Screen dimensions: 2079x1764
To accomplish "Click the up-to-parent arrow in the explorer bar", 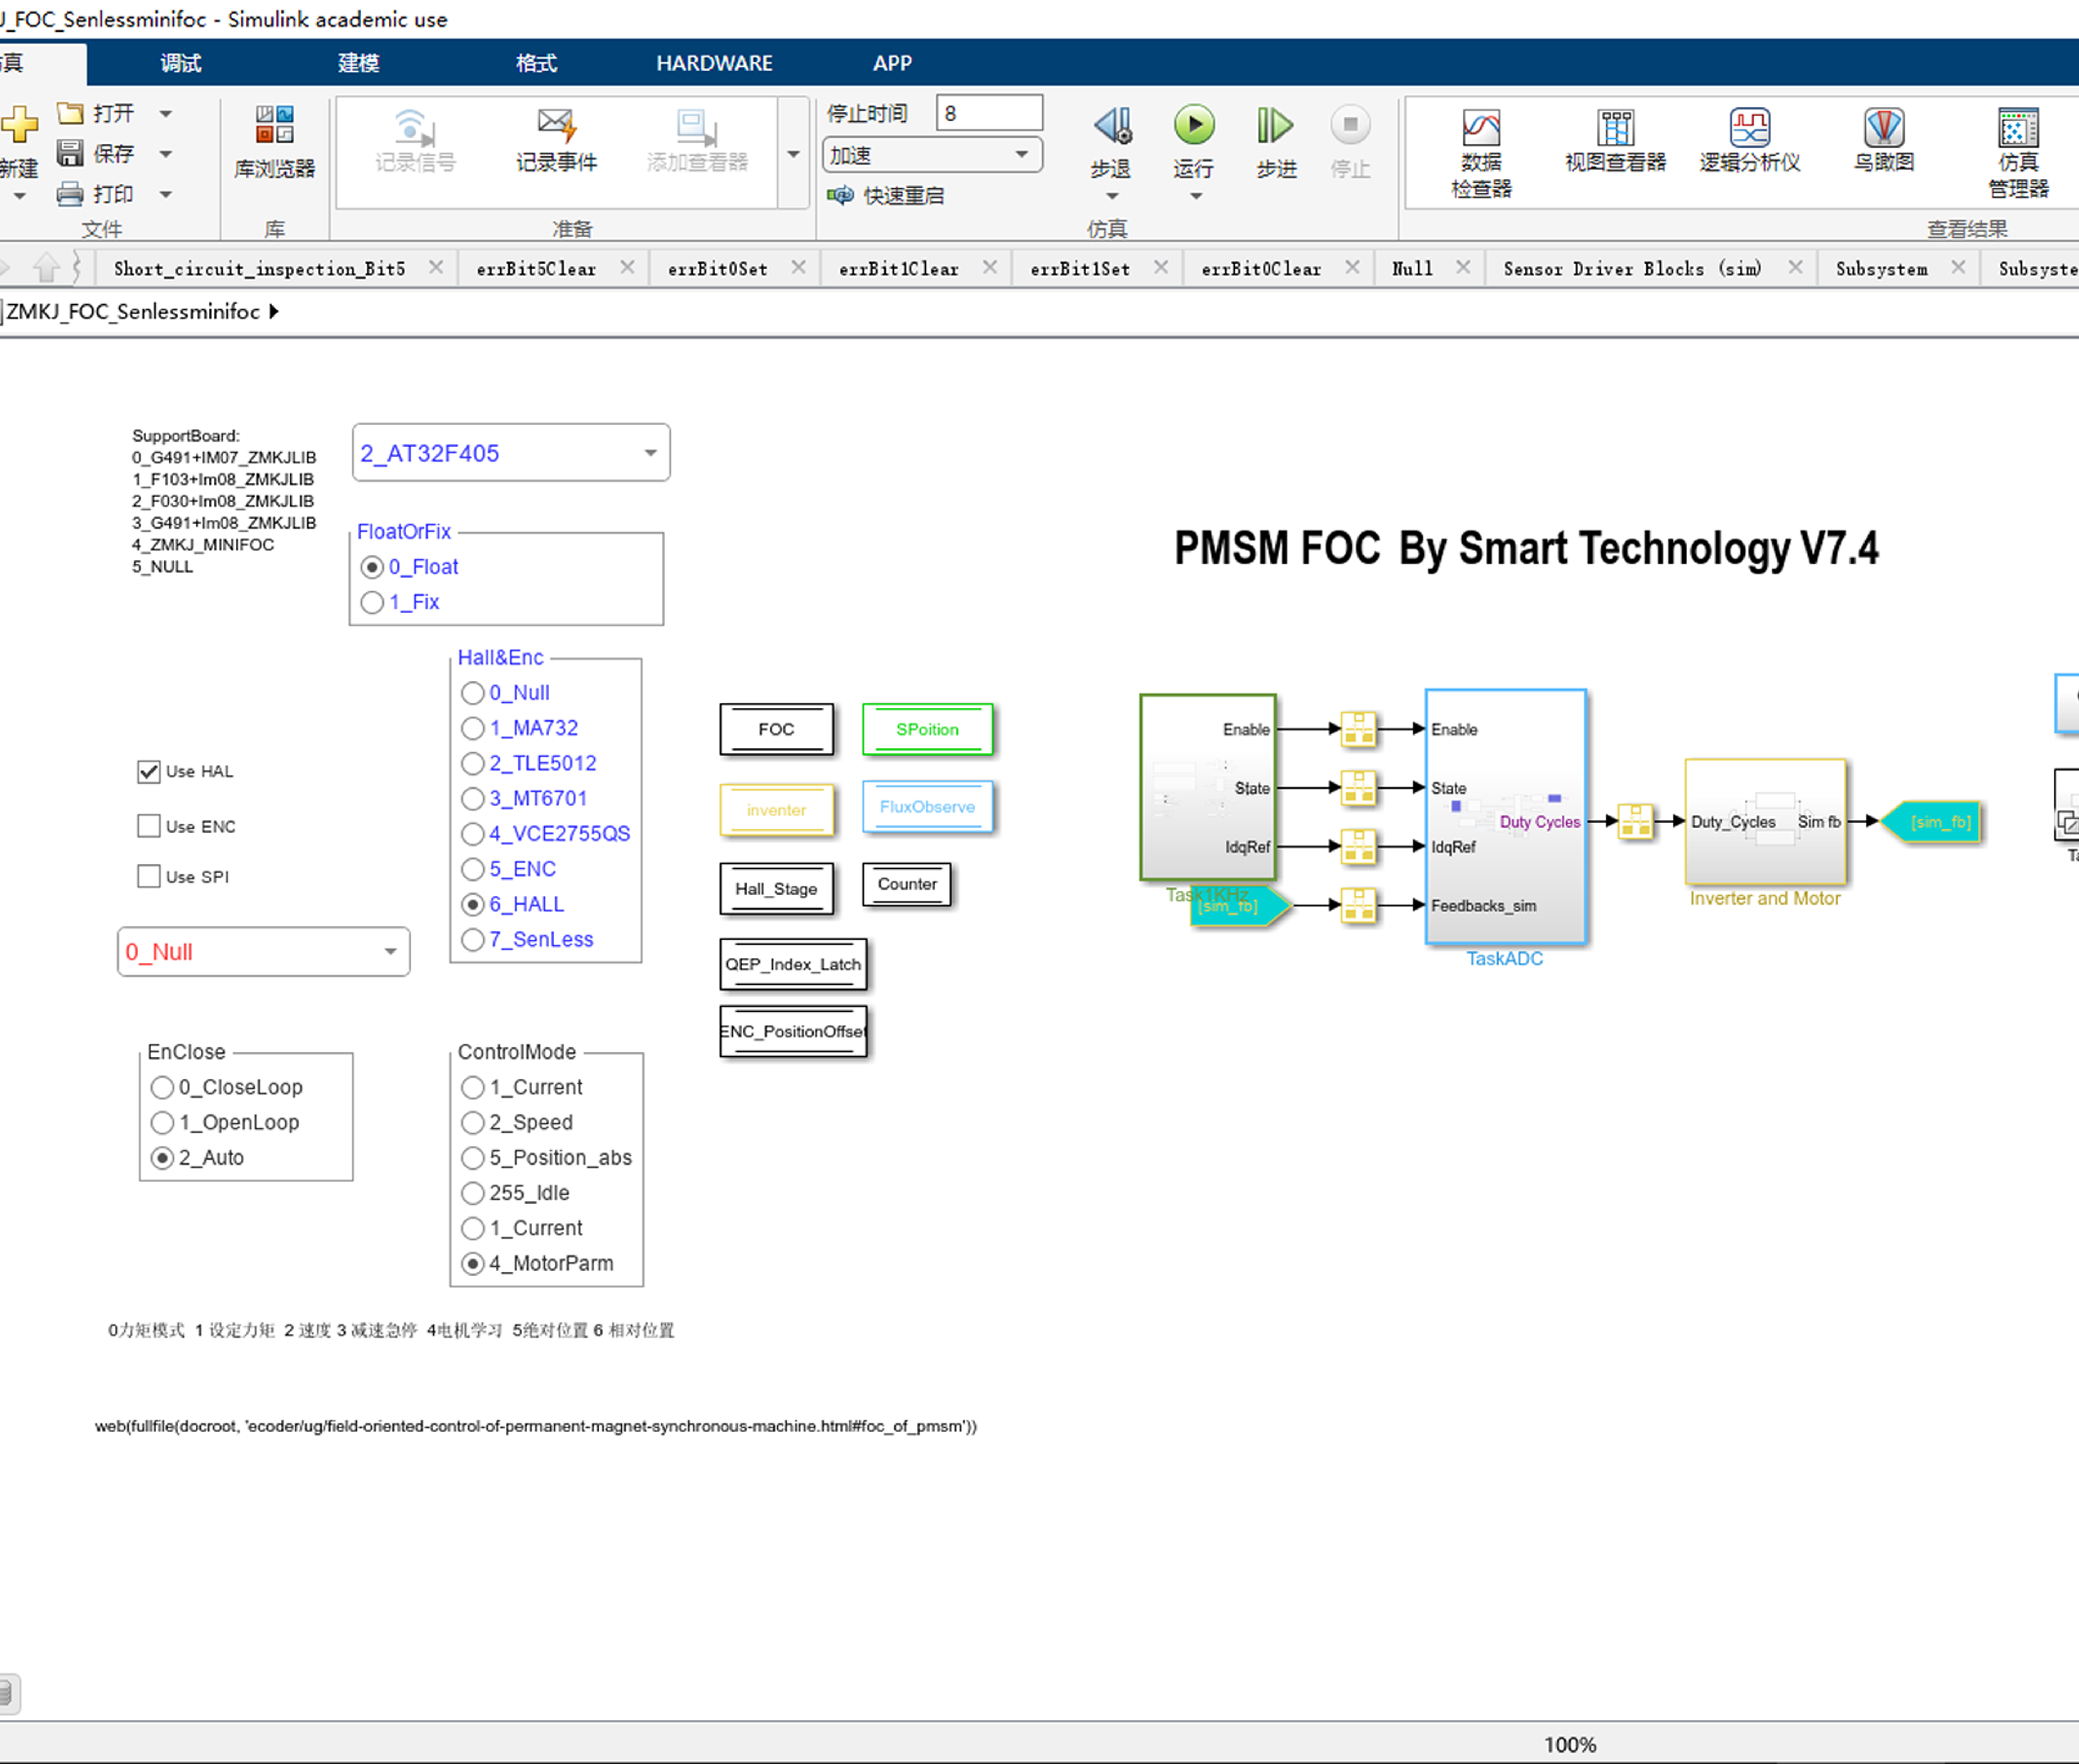I will pos(46,268).
